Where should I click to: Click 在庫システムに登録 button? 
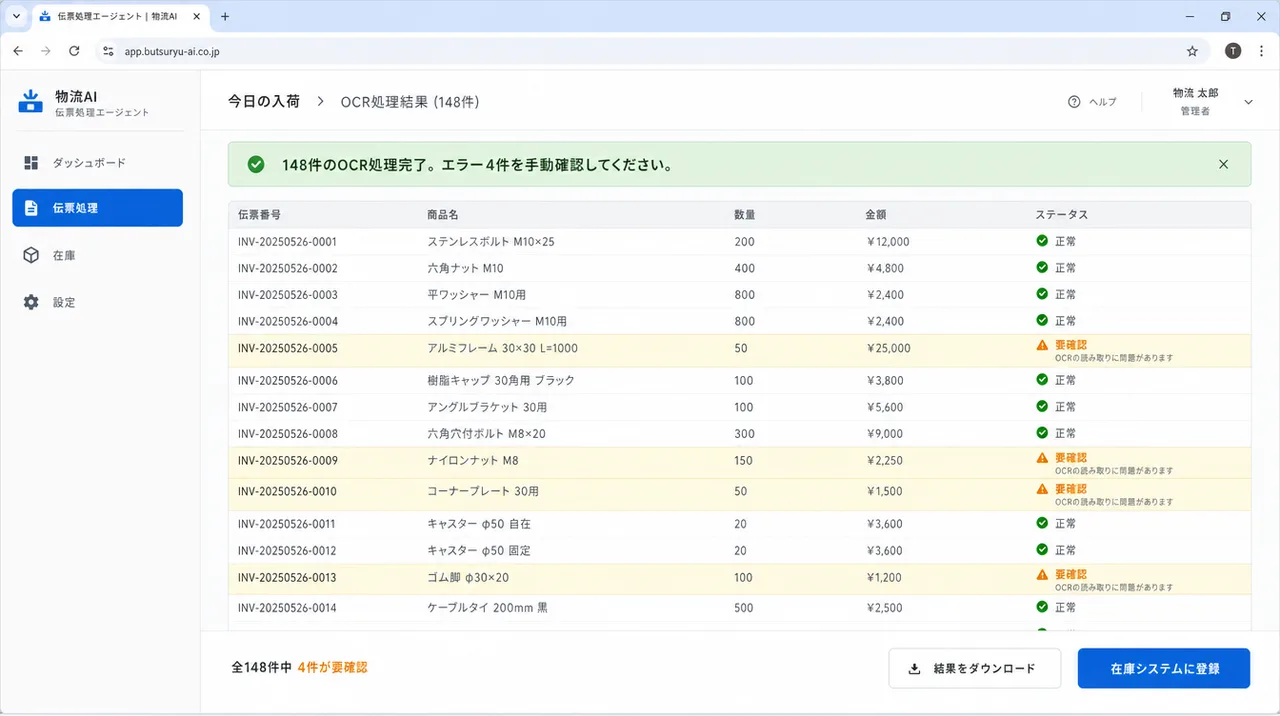coord(1164,668)
